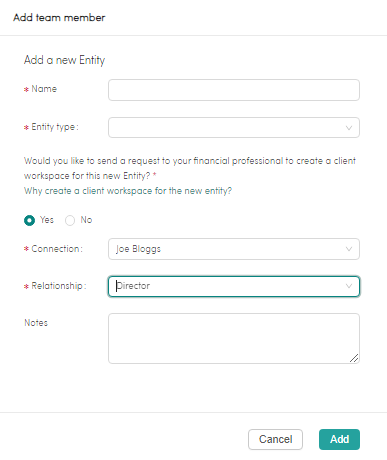Click the Relationship field chevron arrow
The height and width of the screenshot is (460, 387).
[349, 286]
